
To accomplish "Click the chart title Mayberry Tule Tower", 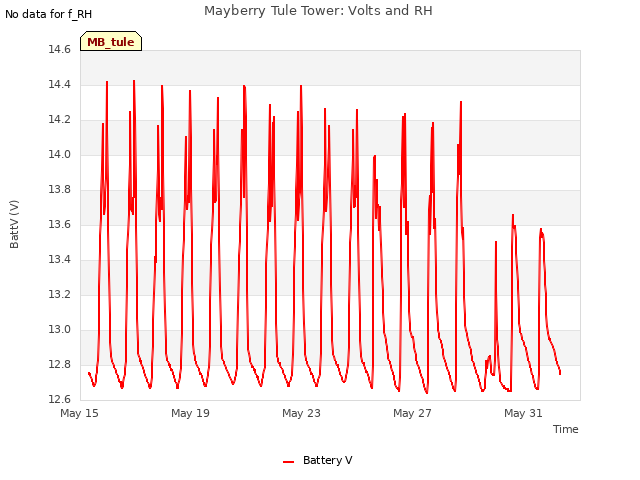I will click(x=318, y=11).
